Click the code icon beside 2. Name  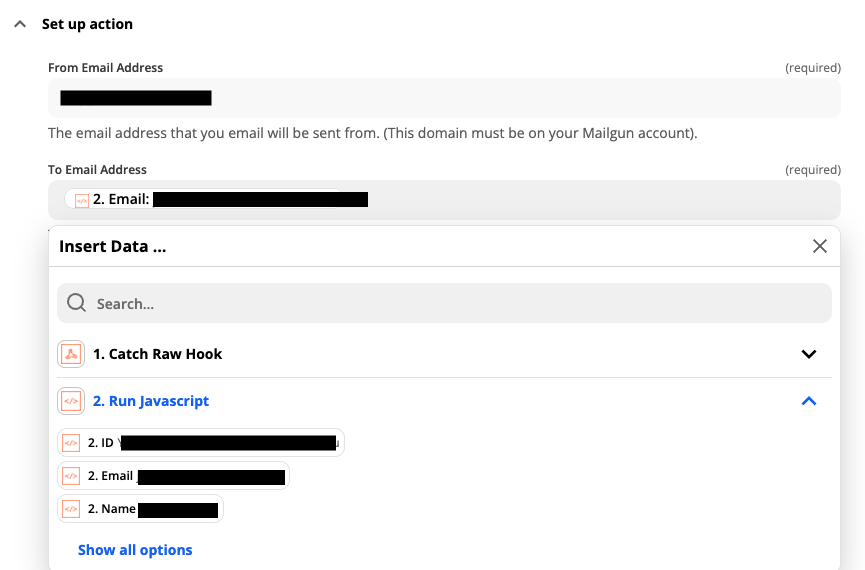(x=71, y=509)
